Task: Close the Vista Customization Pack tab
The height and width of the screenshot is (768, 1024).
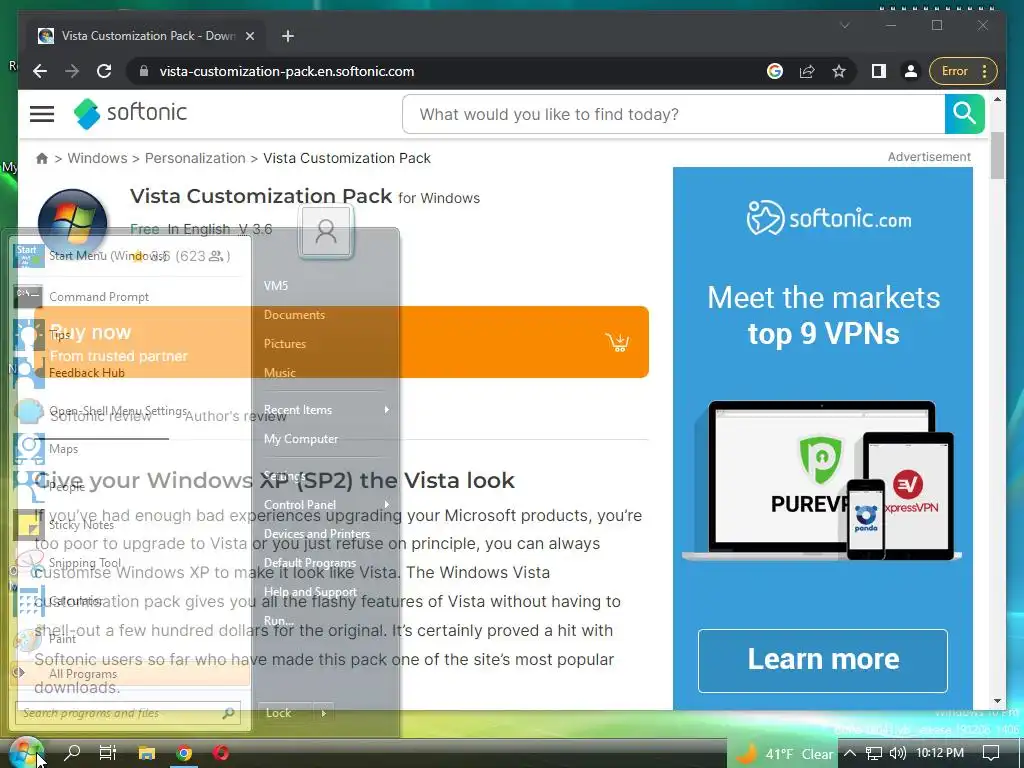Action: (x=249, y=36)
